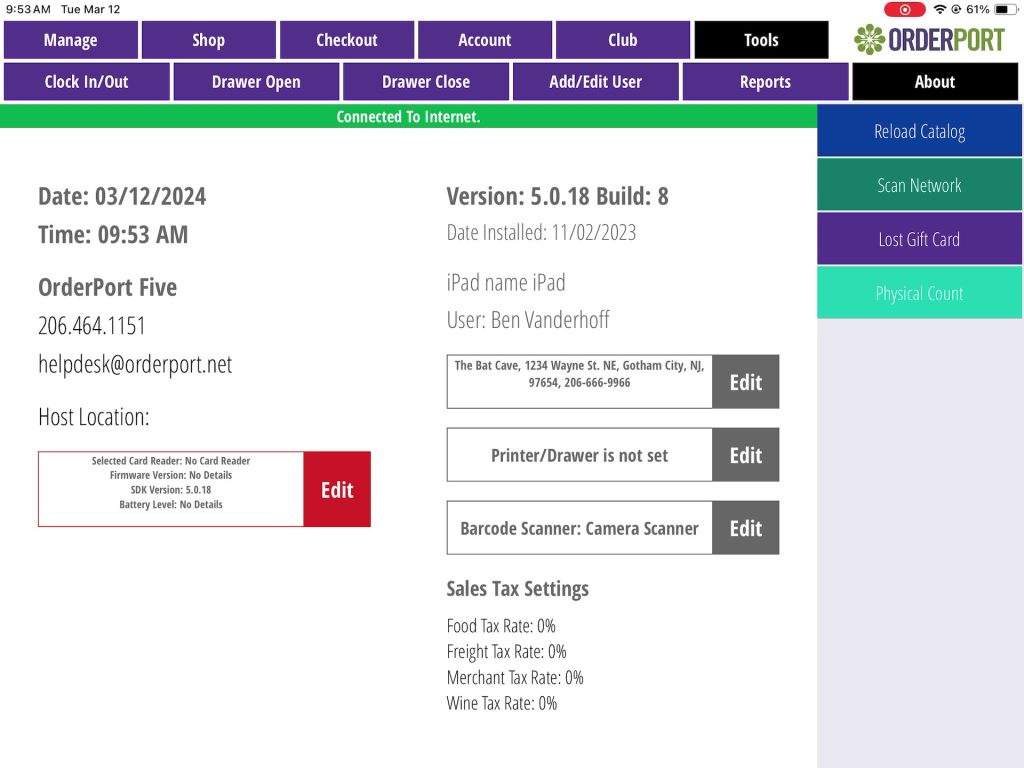Tap the battery status icon

[x=1005, y=9]
